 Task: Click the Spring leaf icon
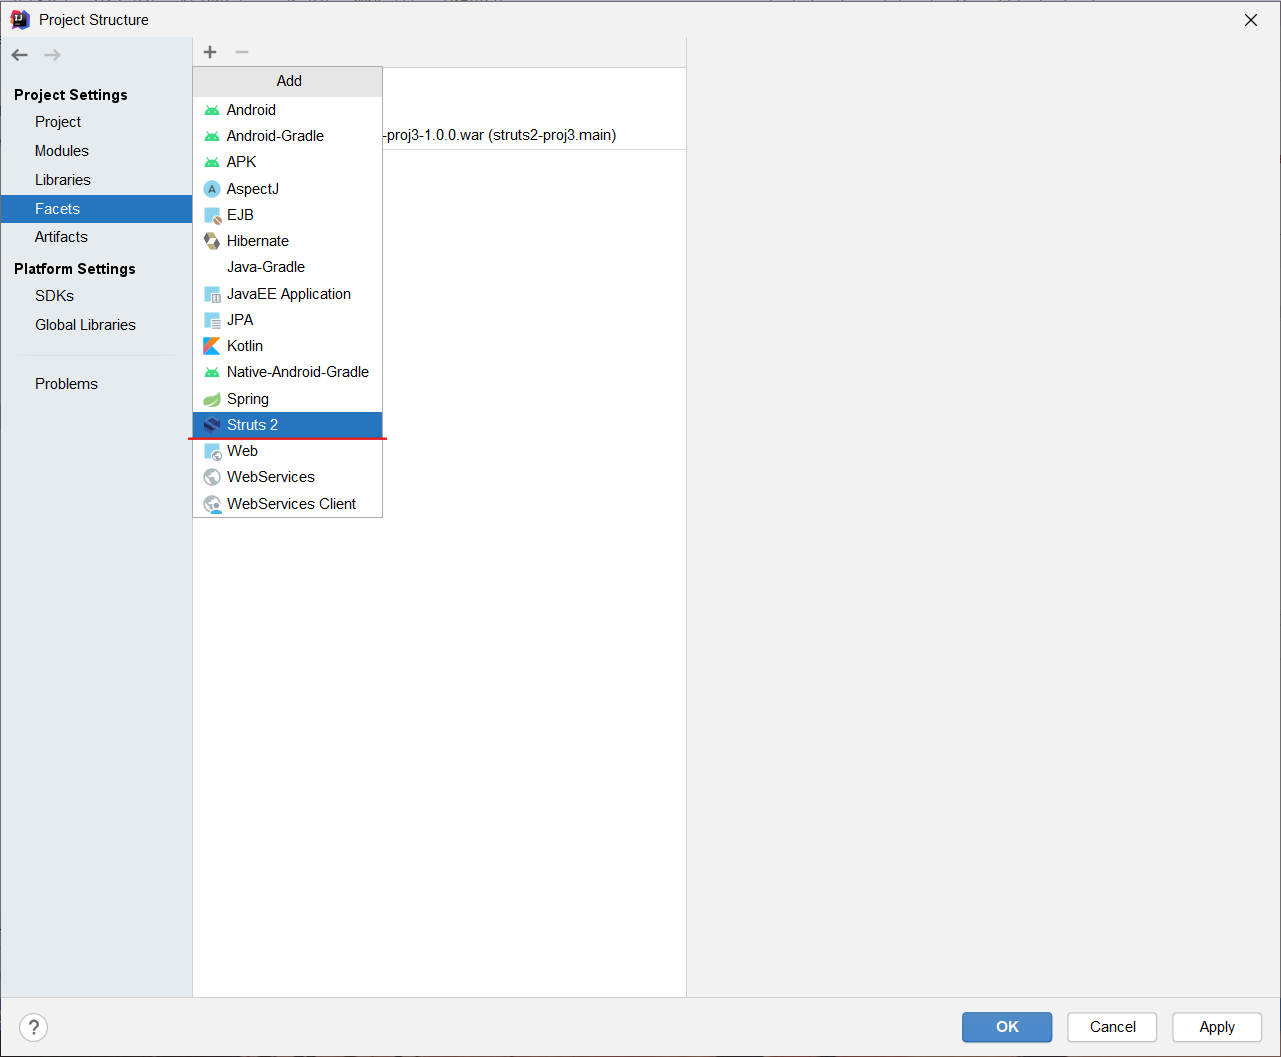(x=212, y=399)
